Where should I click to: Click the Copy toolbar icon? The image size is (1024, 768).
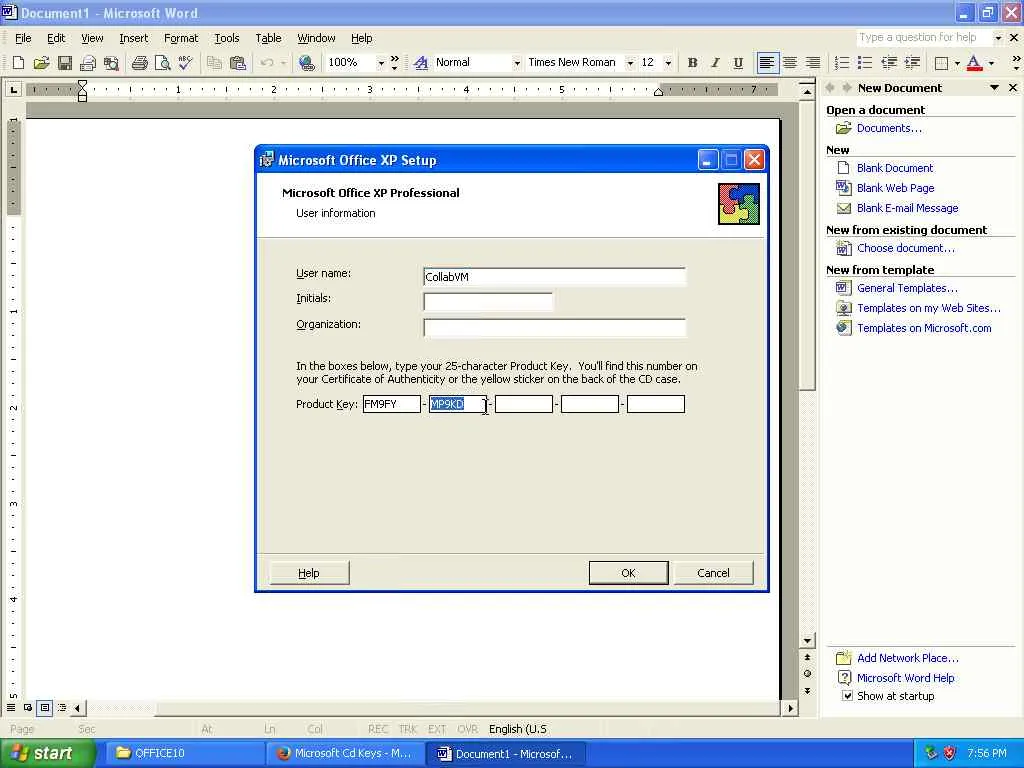[214, 63]
